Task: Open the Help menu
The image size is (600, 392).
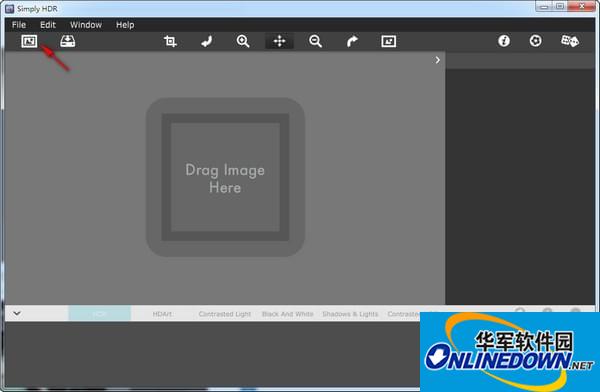Action: pos(125,25)
